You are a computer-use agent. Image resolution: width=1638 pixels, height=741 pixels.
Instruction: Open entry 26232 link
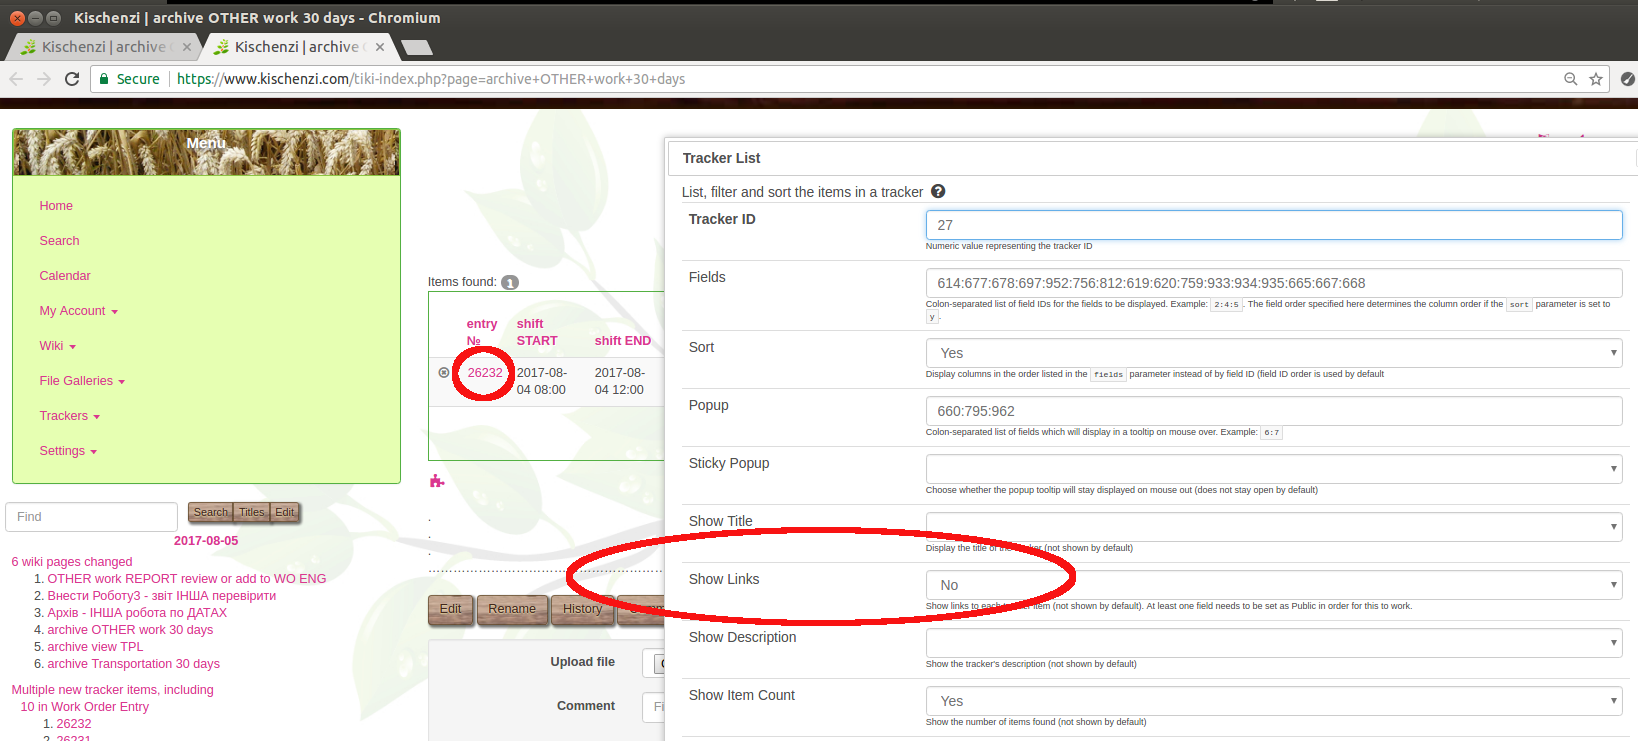485,373
